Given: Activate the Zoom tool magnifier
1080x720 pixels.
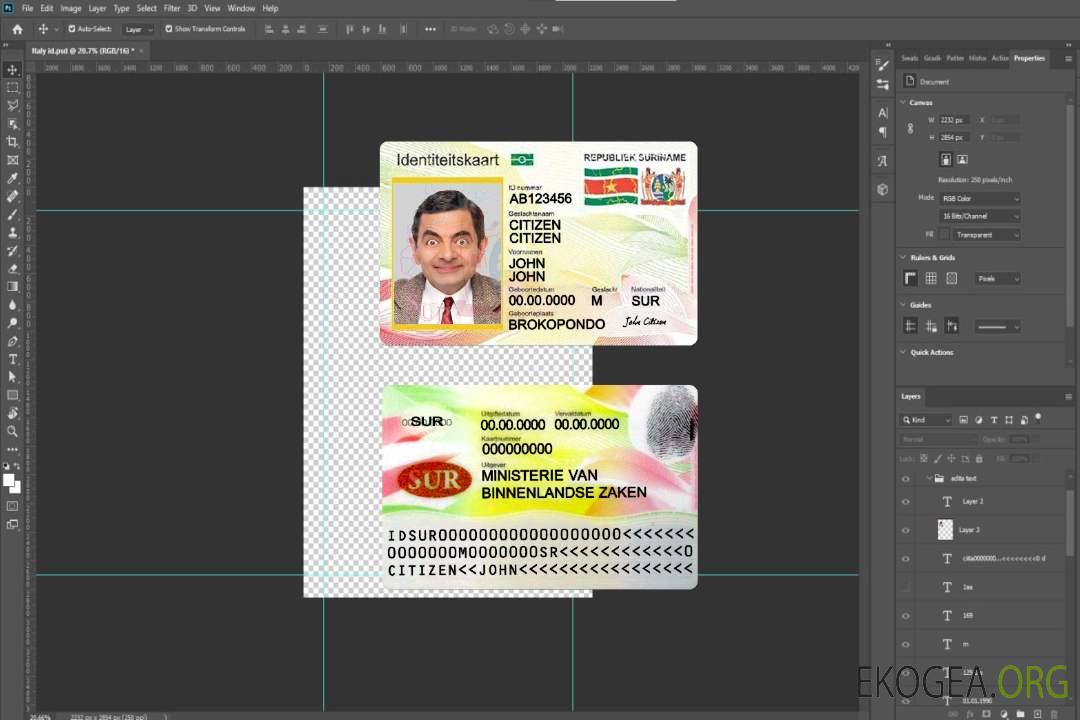Looking at the screenshot, I should coord(13,431).
